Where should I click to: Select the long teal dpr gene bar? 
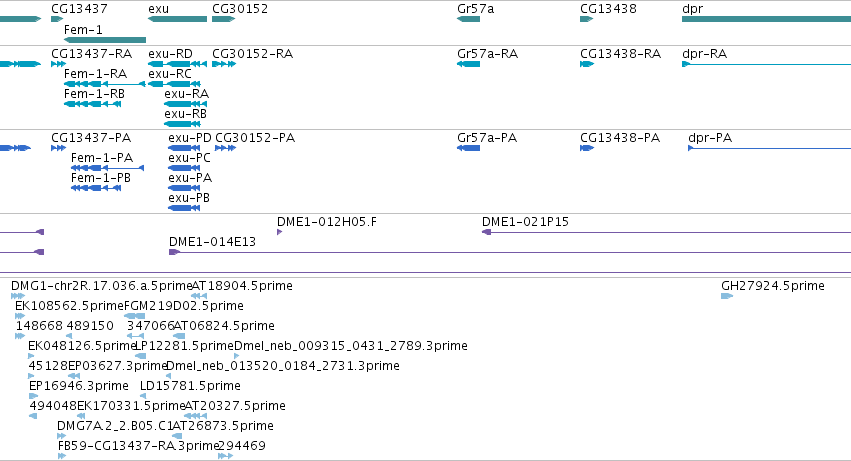766,19
